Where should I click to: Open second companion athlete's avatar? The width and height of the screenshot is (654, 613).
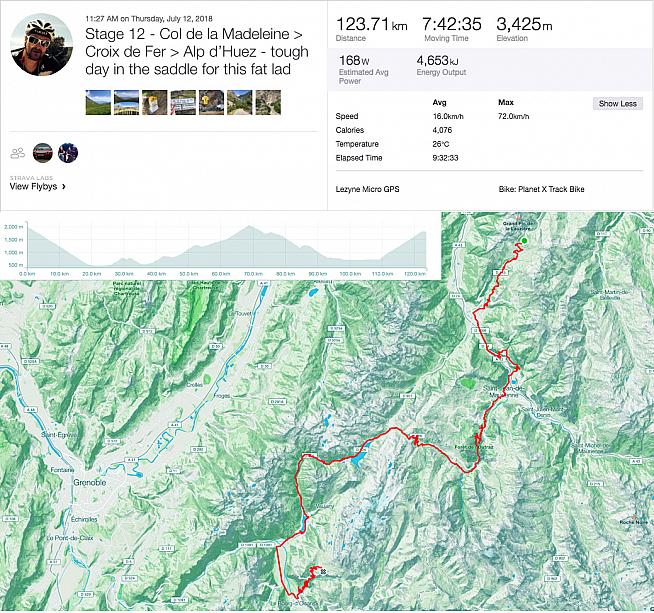click(x=68, y=152)
